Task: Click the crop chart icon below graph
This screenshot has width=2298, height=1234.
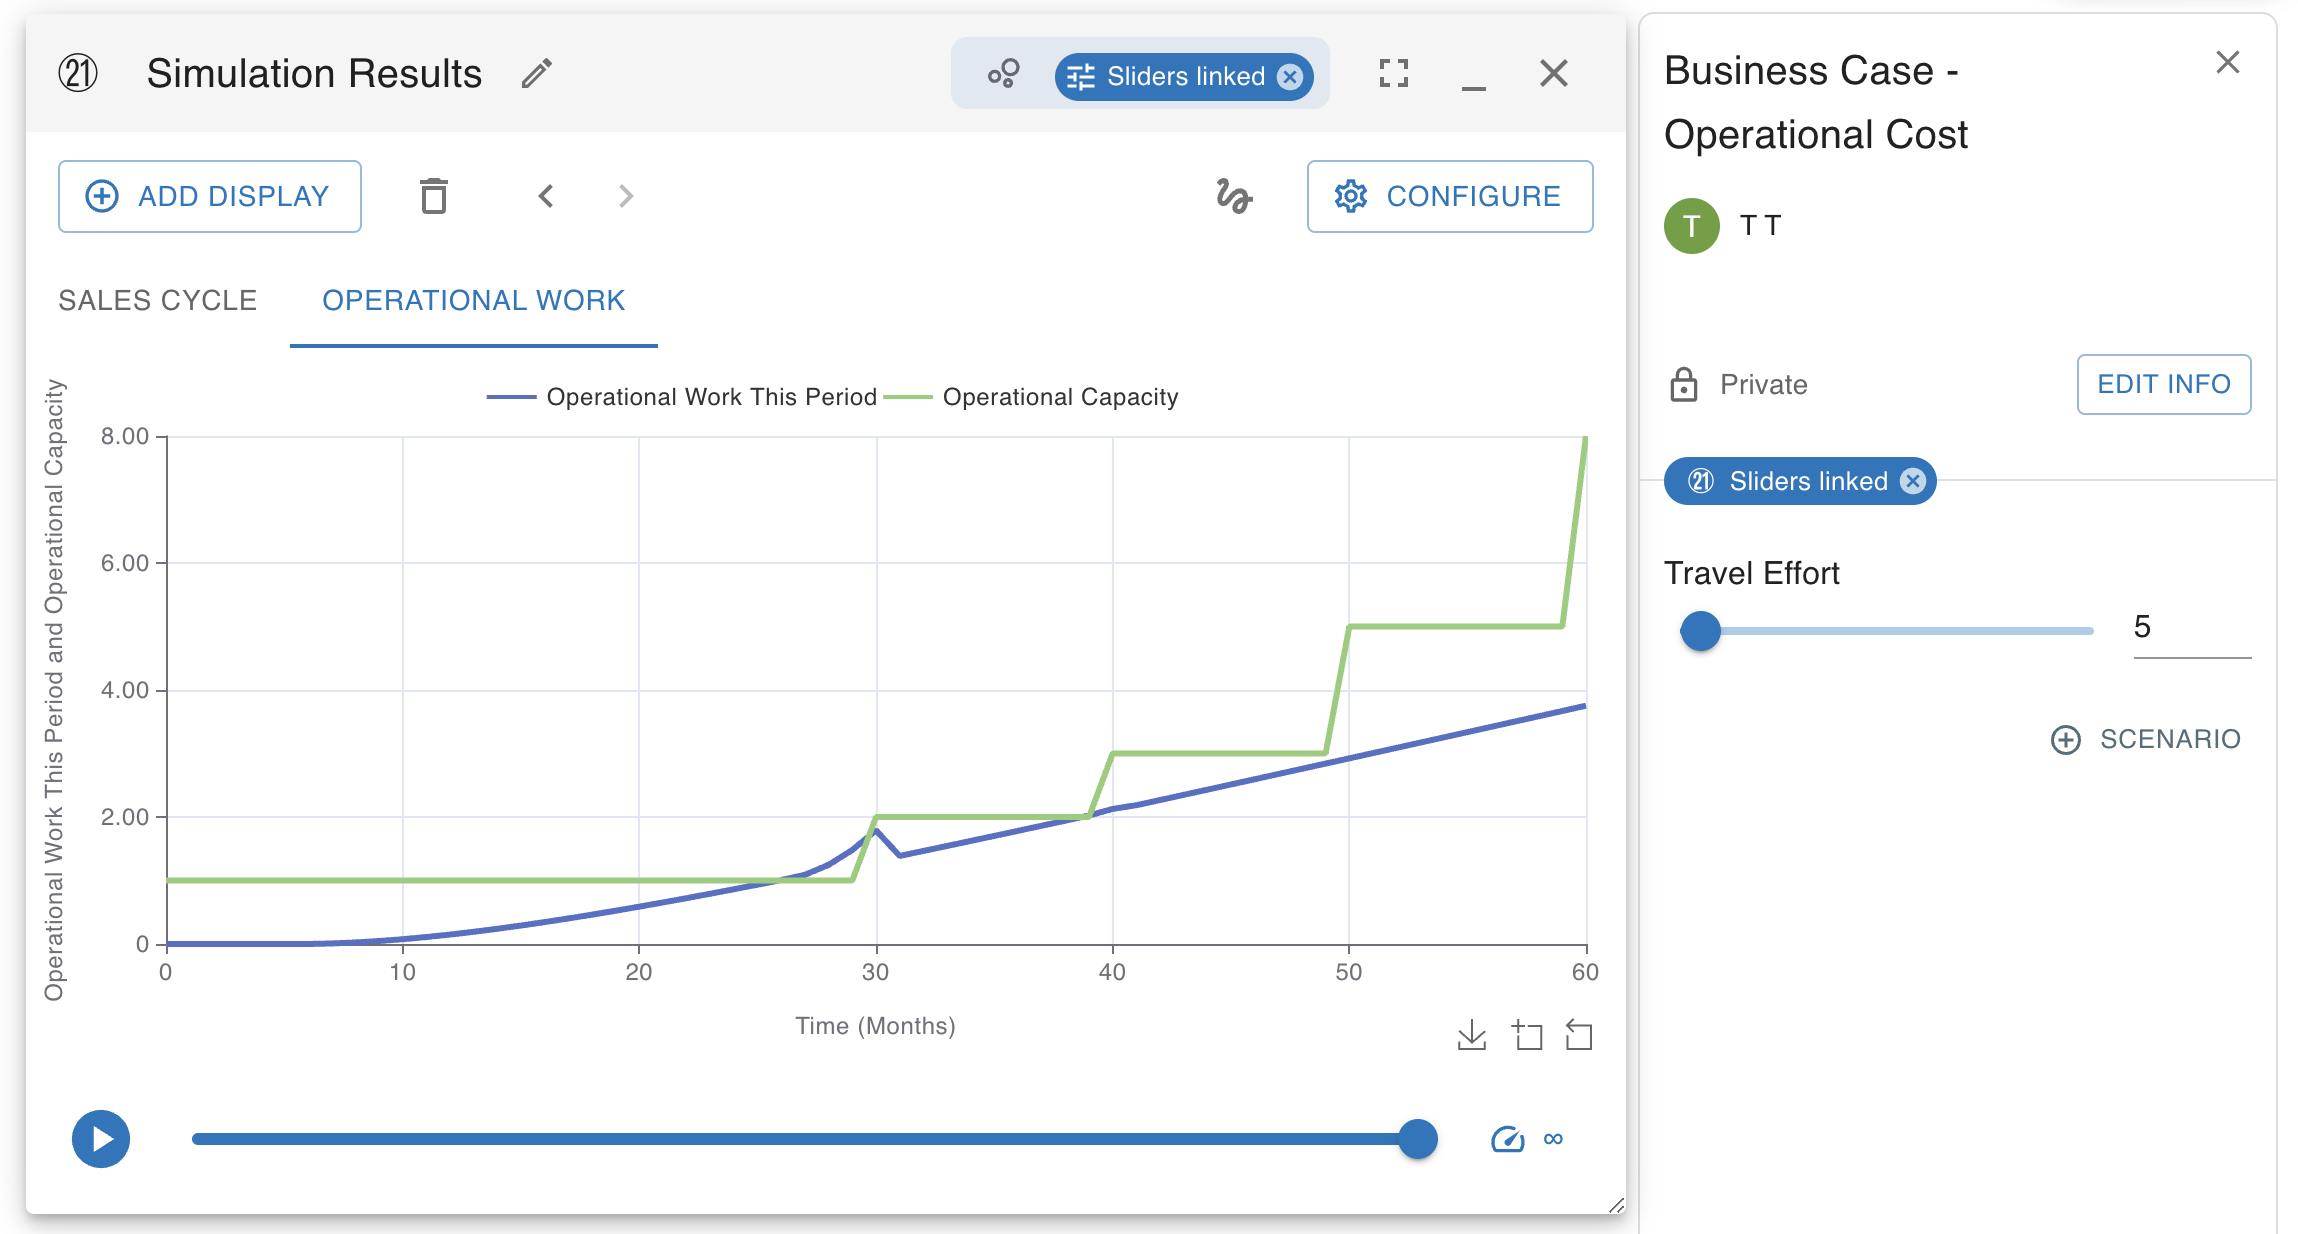Action: (1527, 1035)
